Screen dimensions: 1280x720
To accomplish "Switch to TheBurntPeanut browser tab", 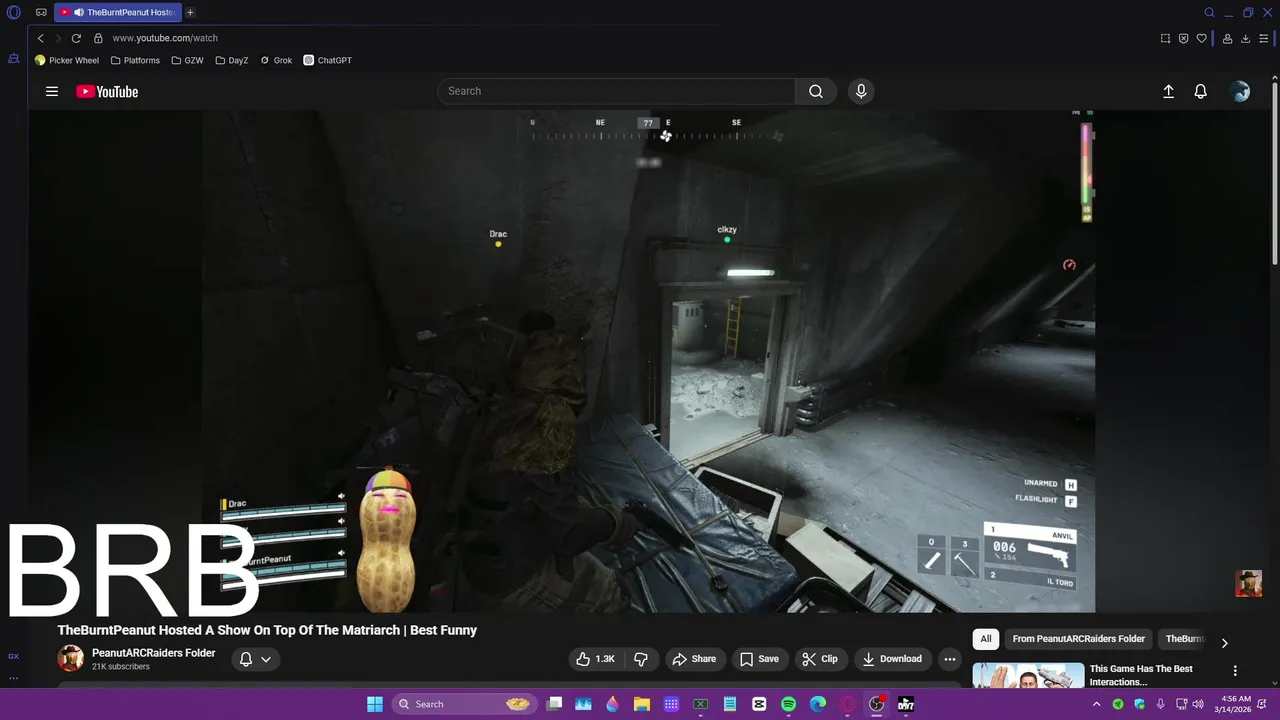I will pyautogui.click(x=118, y=13).
